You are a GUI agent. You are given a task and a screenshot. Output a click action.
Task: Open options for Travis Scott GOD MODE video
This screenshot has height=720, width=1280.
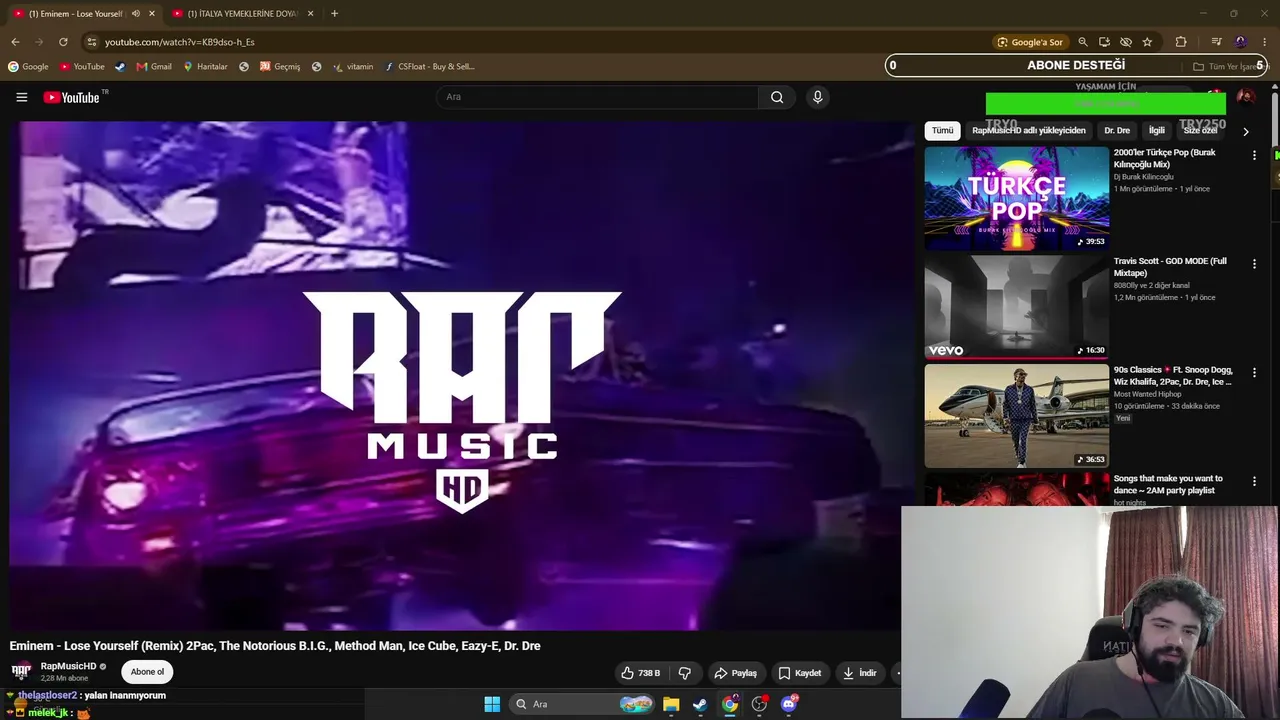coord(1254,264)
